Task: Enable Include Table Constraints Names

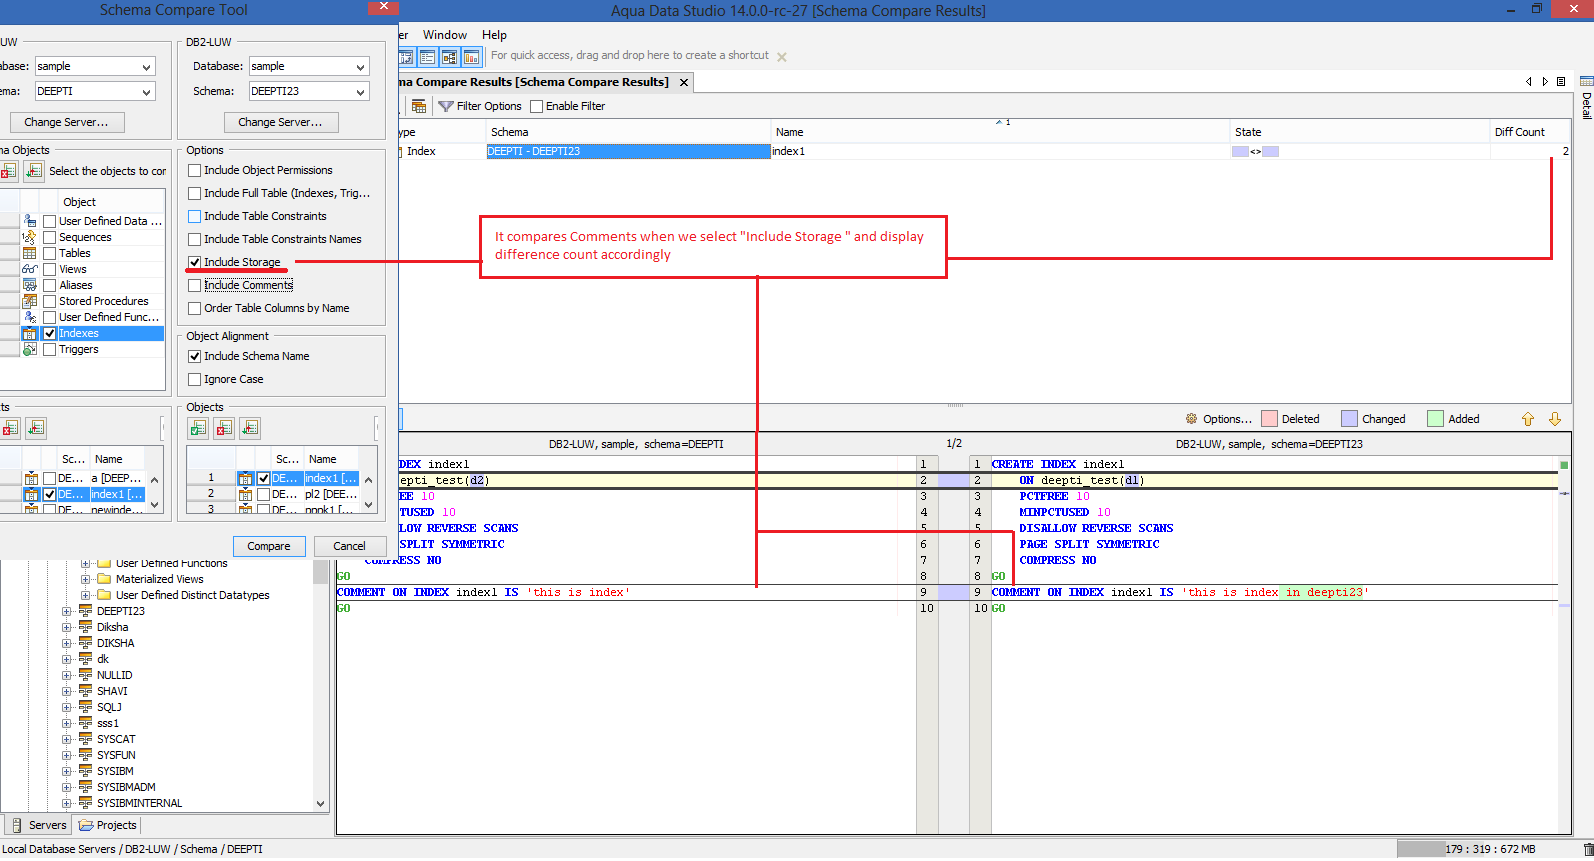Action: pos(195,240)
